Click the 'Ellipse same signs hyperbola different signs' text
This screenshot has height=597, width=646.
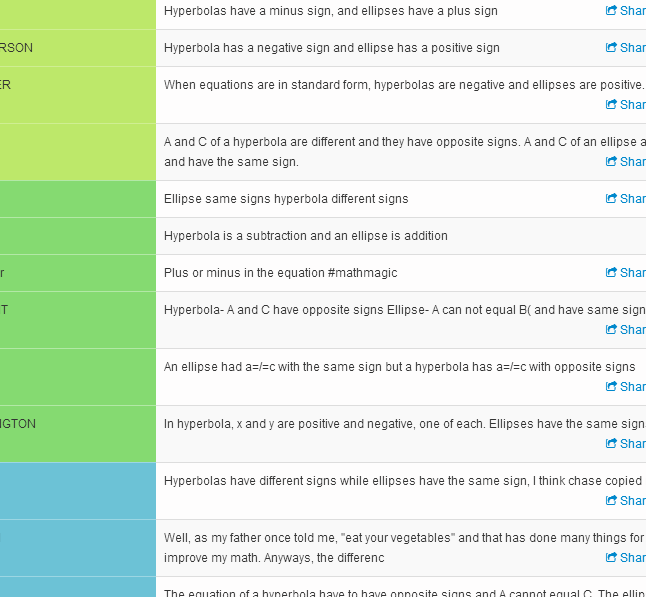[x=286, y=199]
